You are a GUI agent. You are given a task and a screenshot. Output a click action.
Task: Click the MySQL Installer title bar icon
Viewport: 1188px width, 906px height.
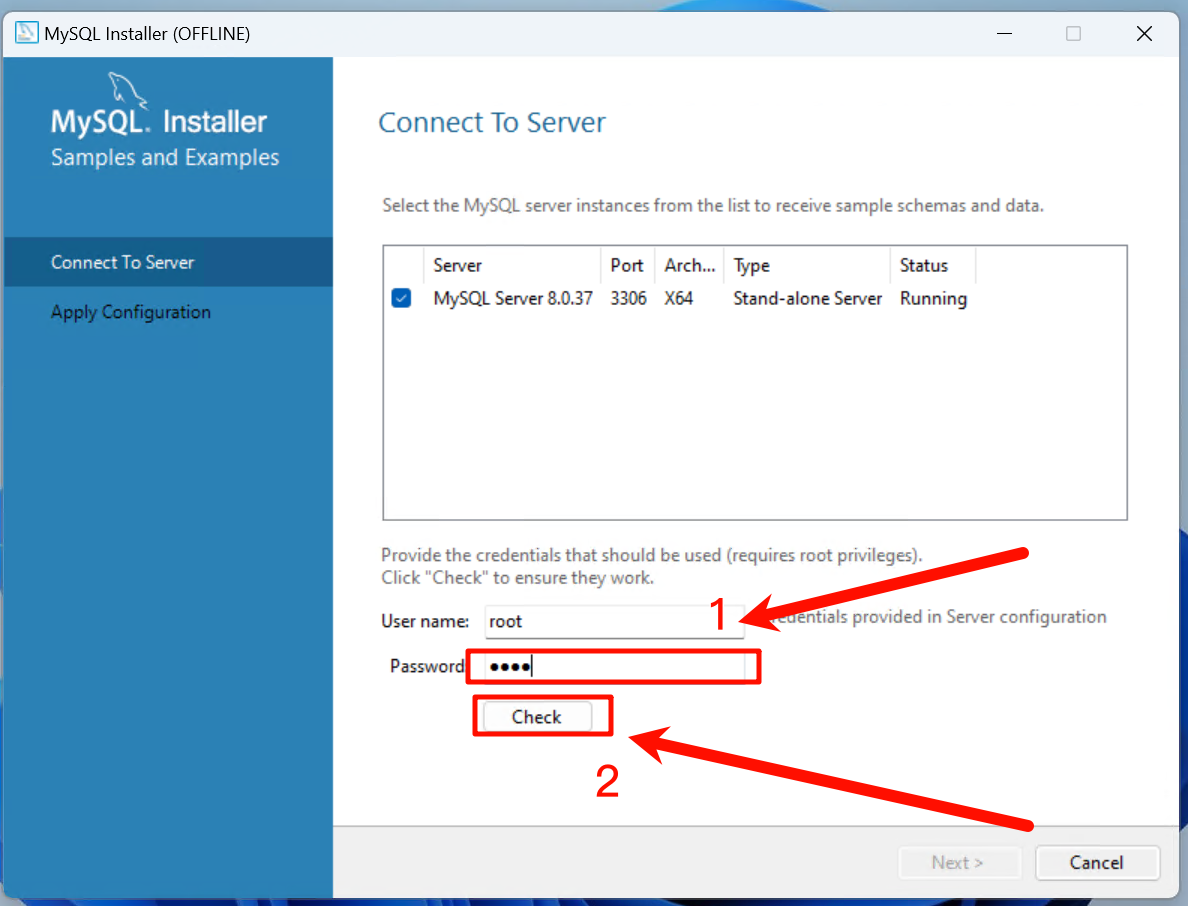tap(27, 33)
